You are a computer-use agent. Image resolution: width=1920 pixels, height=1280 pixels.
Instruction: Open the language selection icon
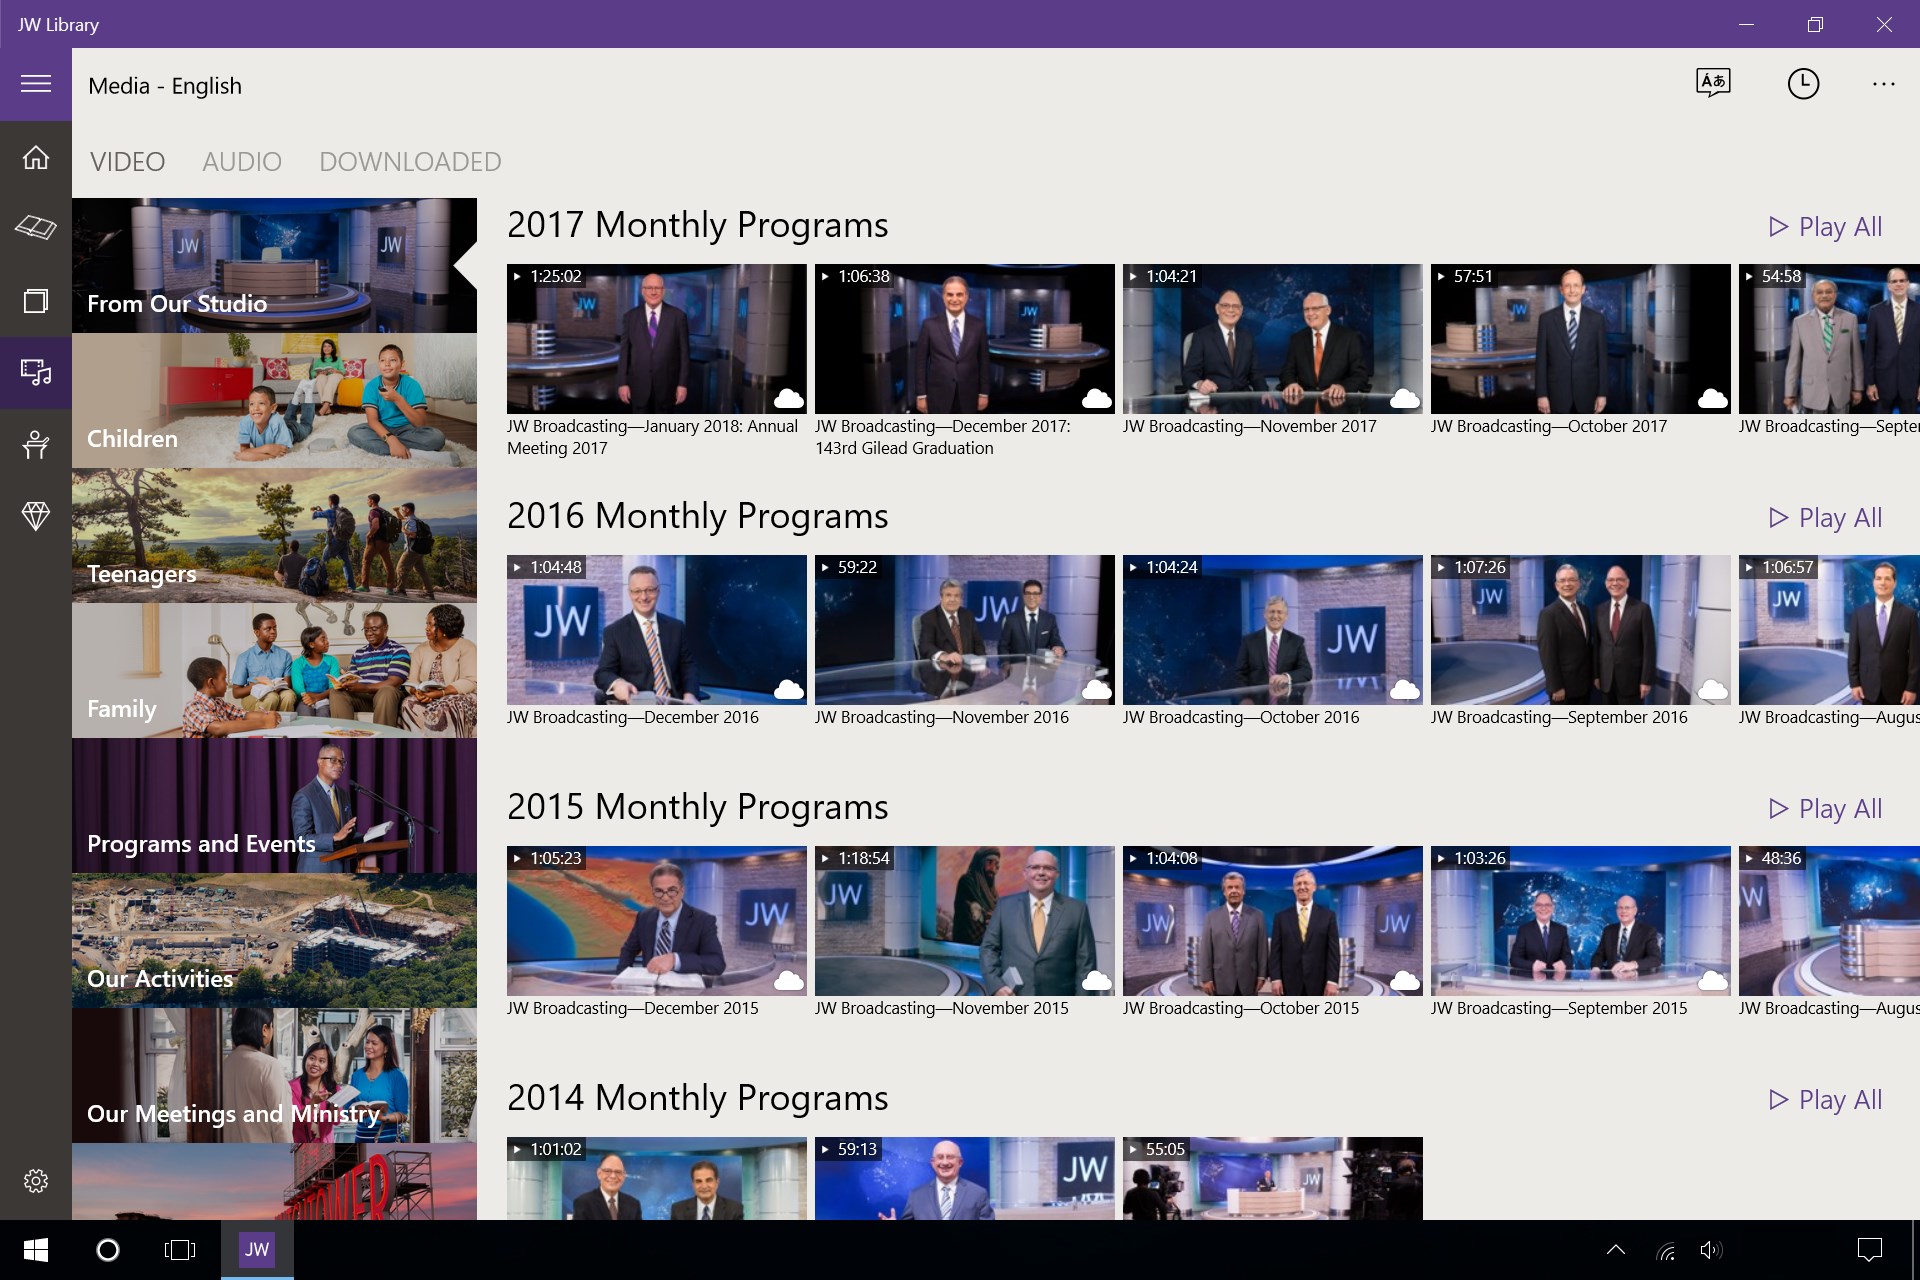tap(1713, 83)
